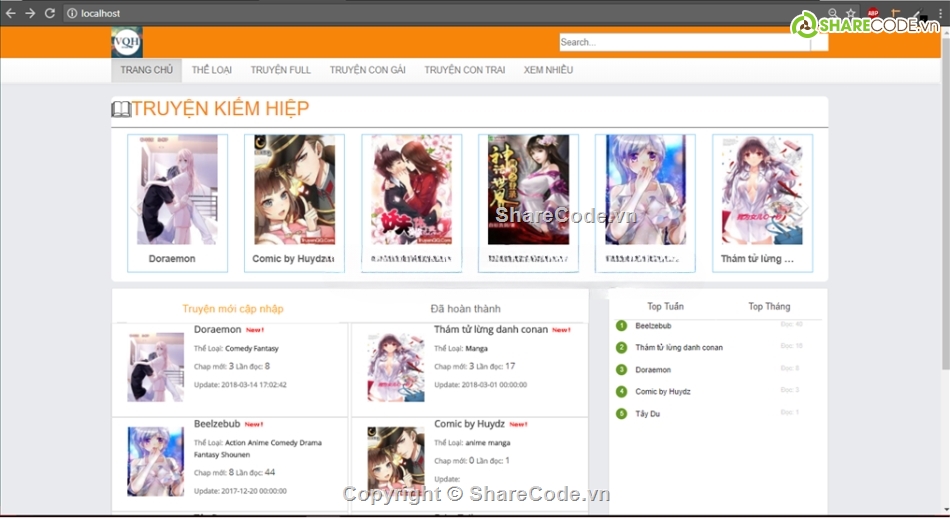Open Doraemon in the Top Tuần ranking

653,370
